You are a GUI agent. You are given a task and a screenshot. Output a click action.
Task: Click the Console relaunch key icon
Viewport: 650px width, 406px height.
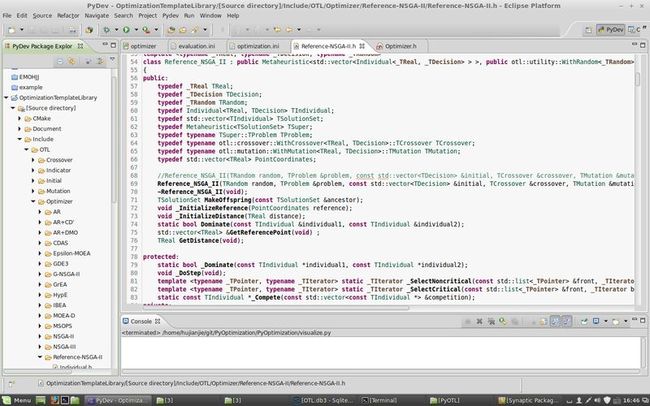(503, 321)
